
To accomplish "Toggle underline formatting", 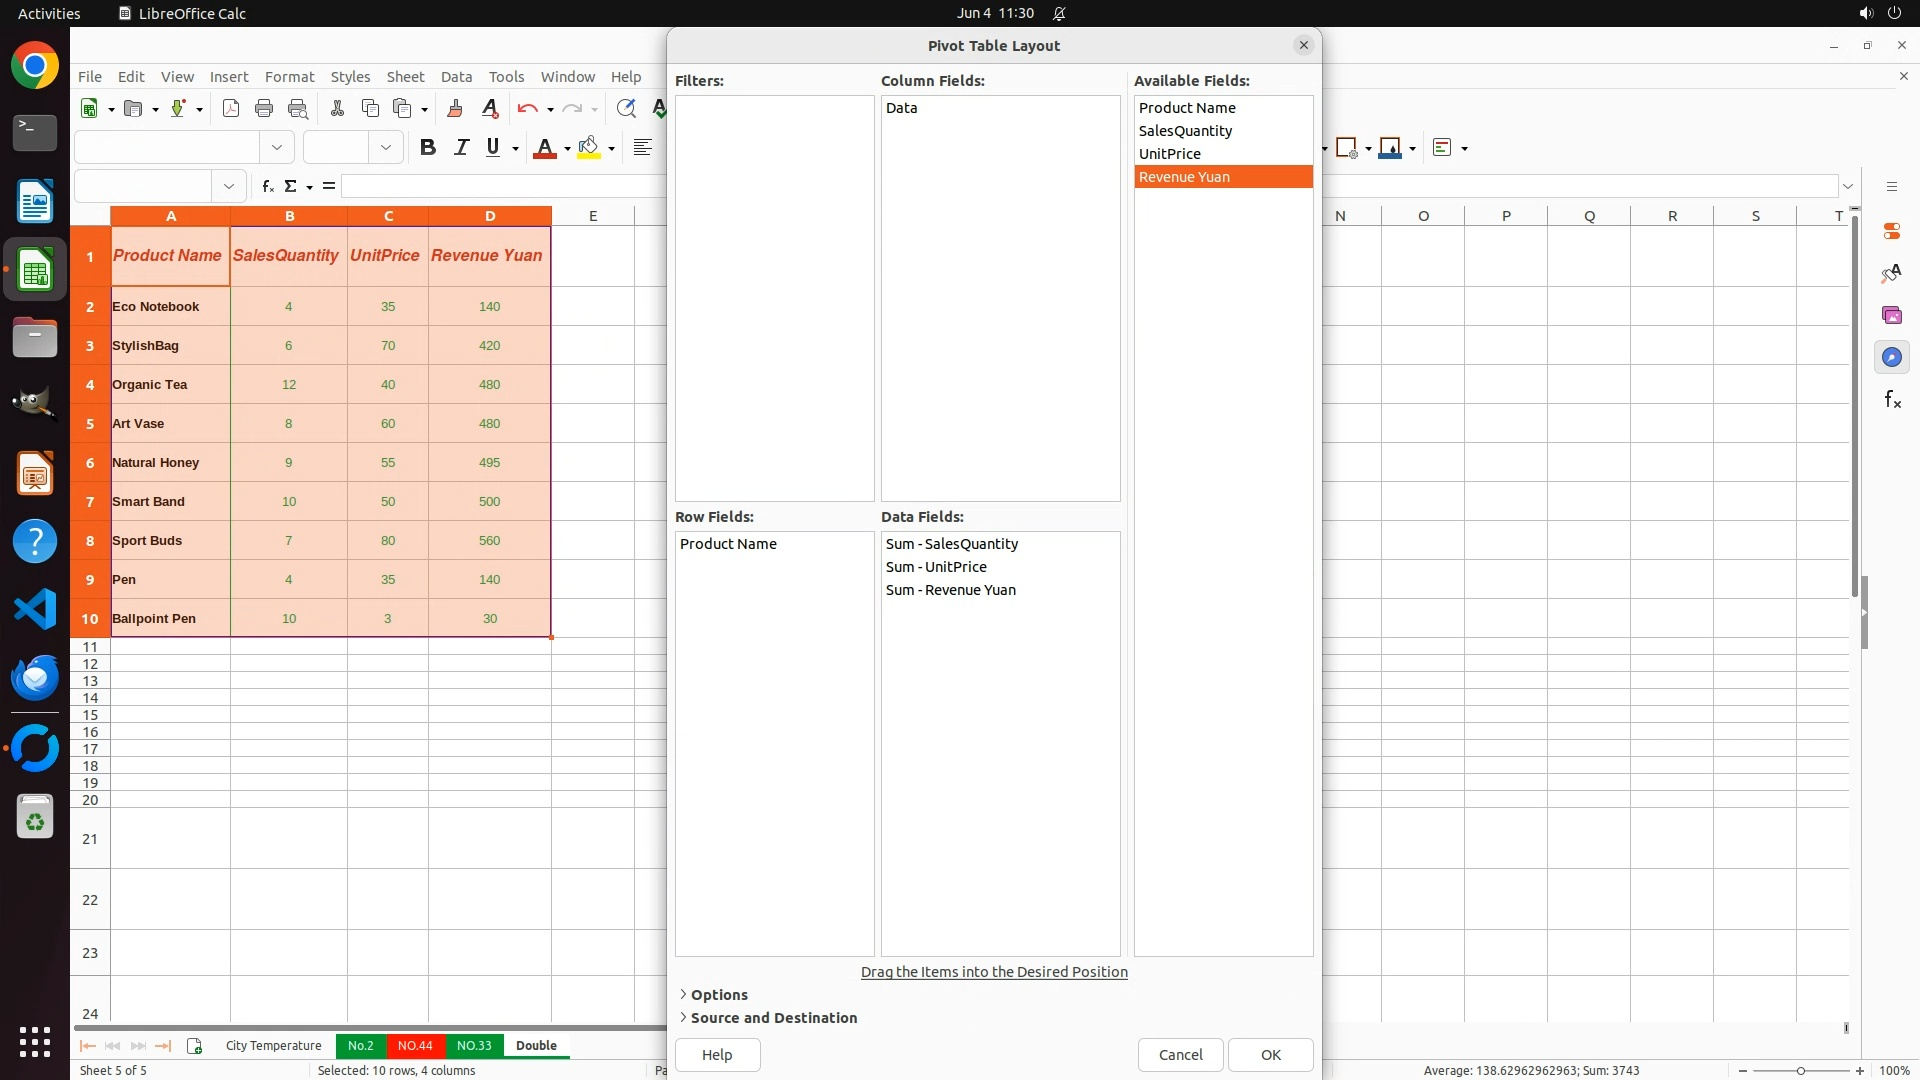I will pos(493,148).
